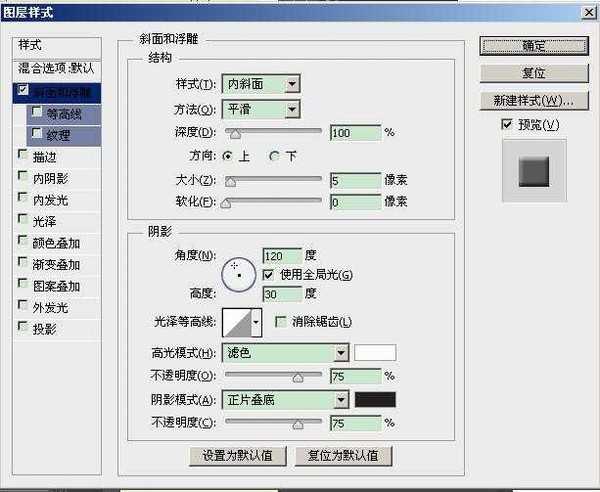The image size is (600, 492).
Task: Open the 高光模式 滤色 dropdown
Action: click(x=285, y=353)
